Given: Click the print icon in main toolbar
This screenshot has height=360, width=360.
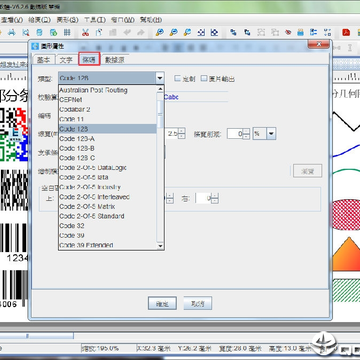Looking at the screenshot, I should tap(12, 32).
